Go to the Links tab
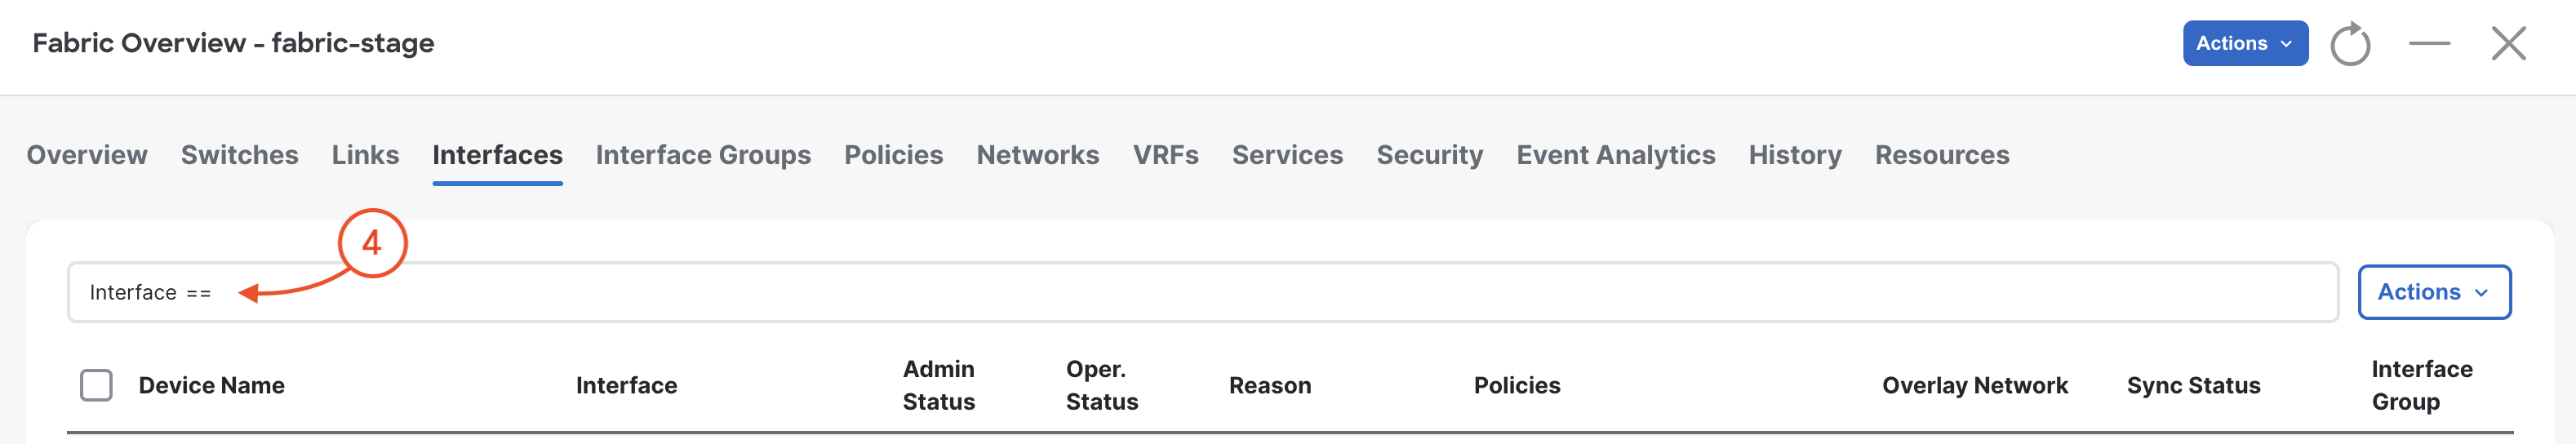This screenshot has height=444, width=2576. pyautogui.click(x=365, y=155)
